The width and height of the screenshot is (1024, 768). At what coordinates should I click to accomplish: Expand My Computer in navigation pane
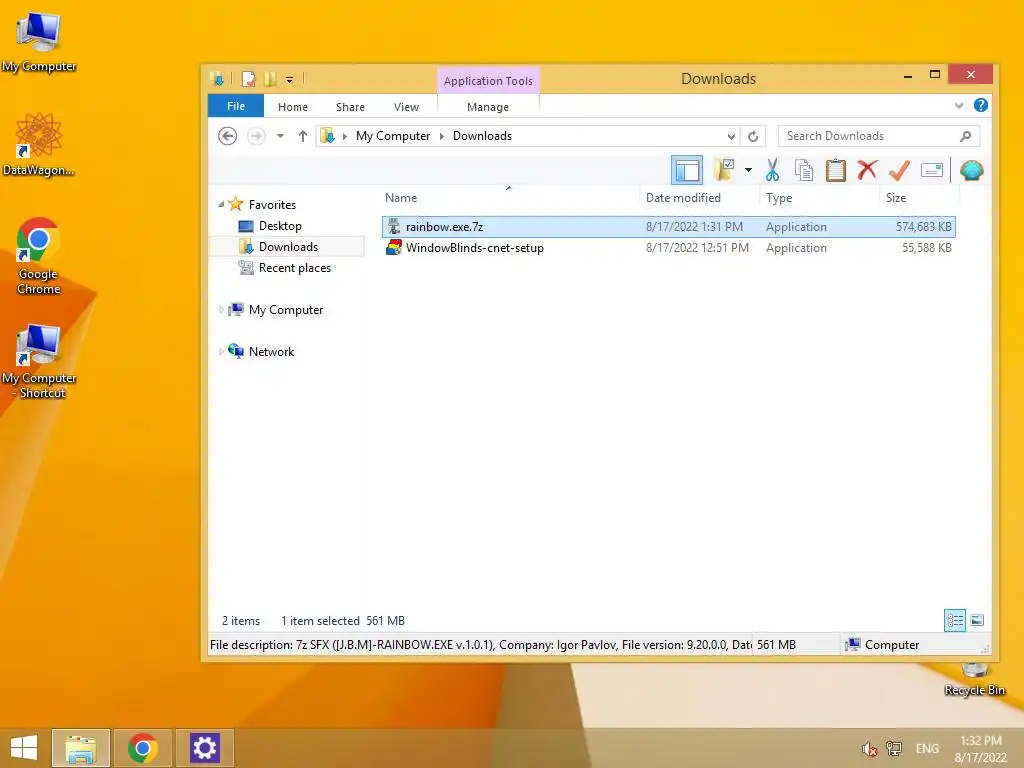click(221, 310)
